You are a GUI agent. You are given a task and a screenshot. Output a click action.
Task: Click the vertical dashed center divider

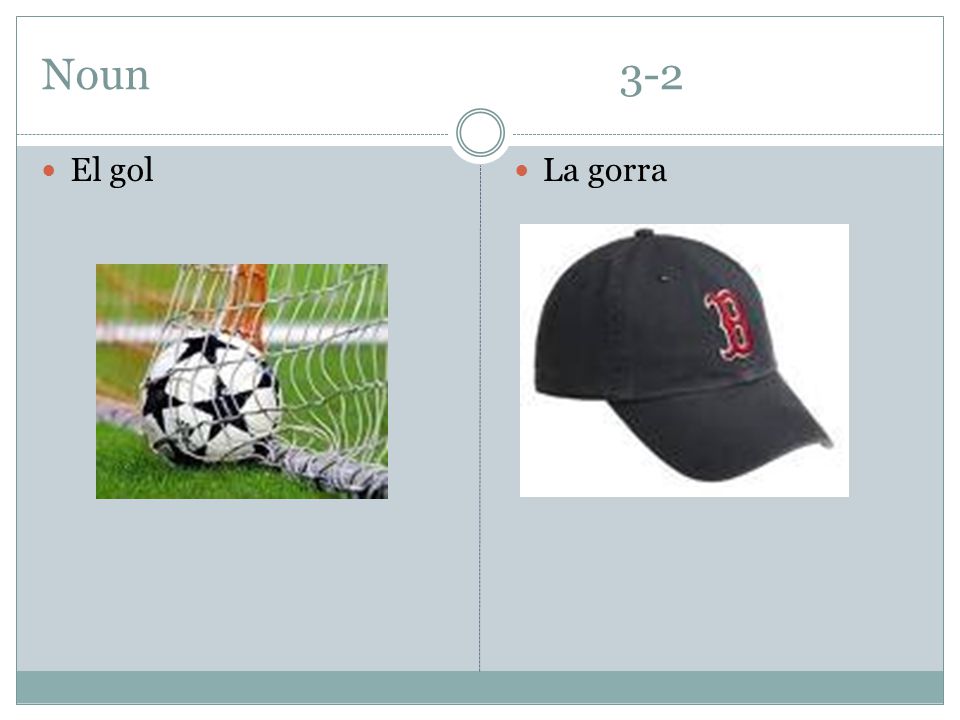tap(480, 416)
